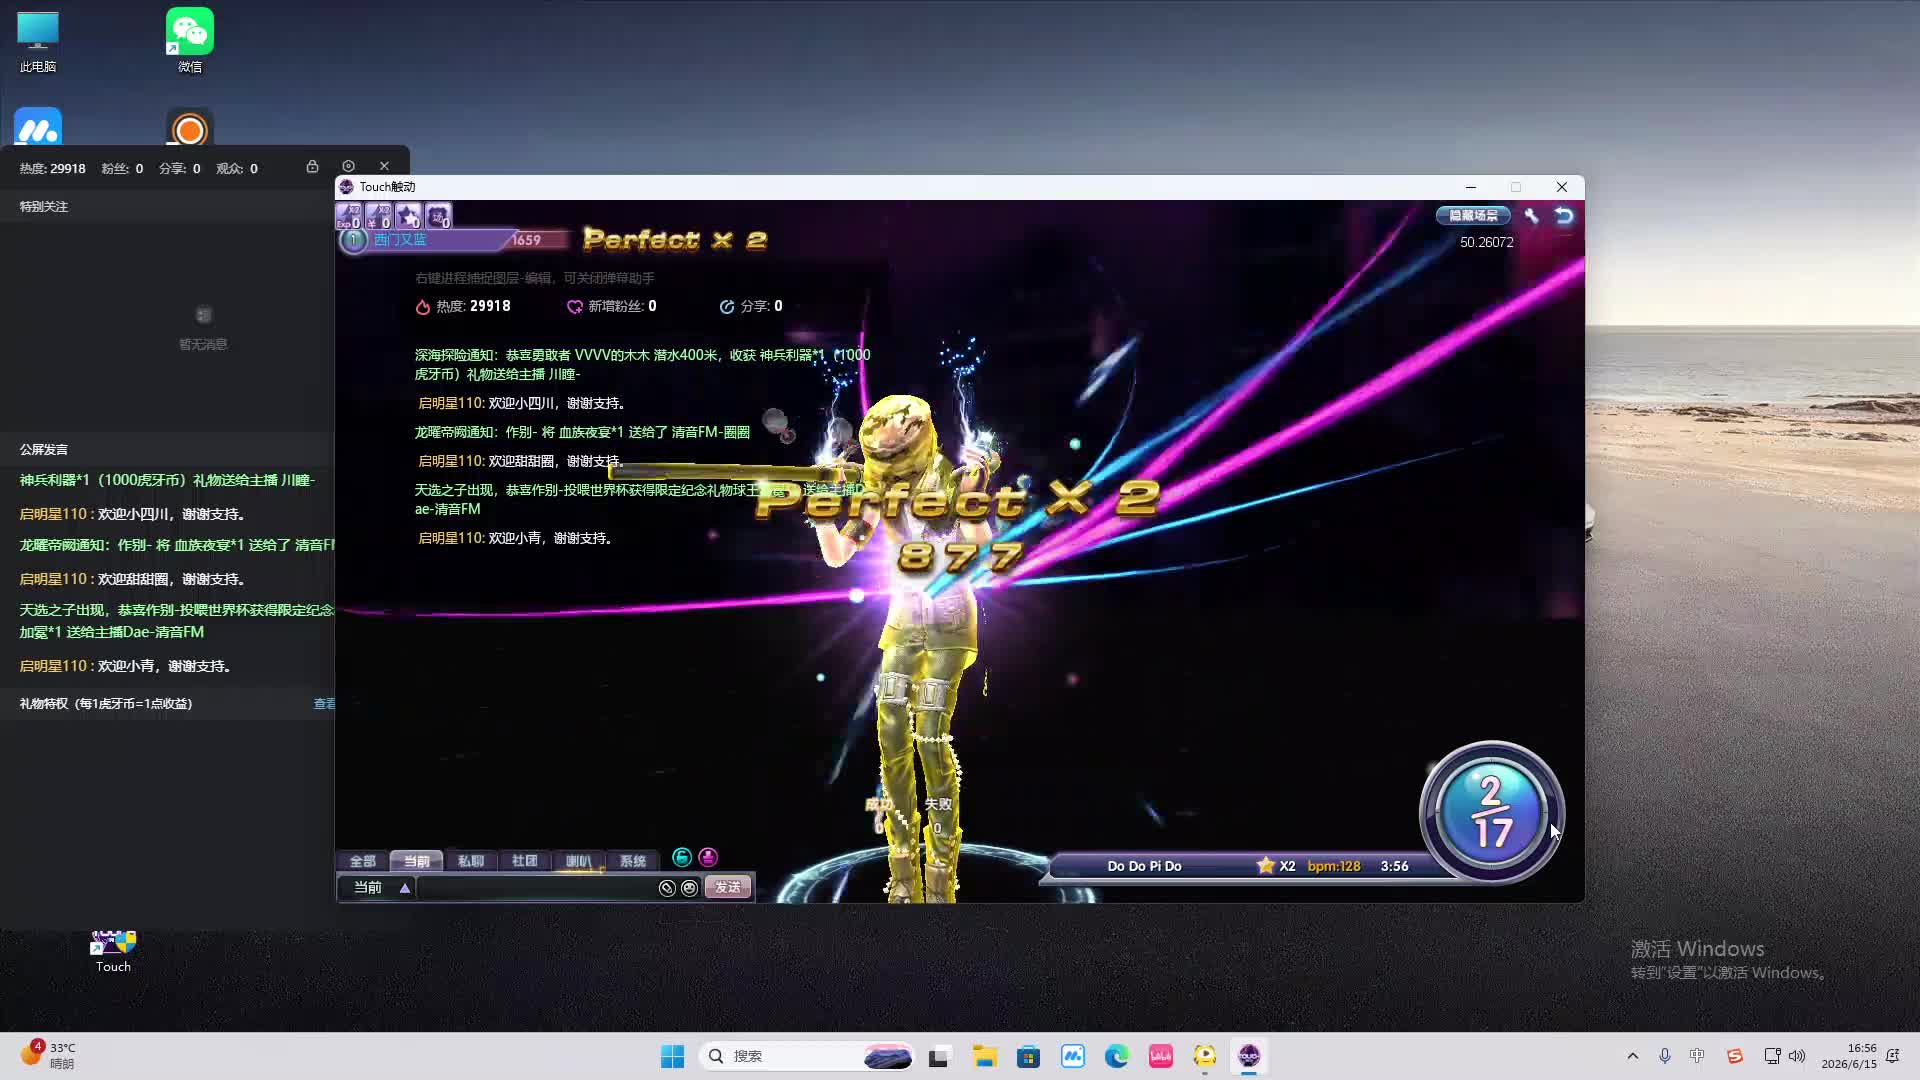Click the 功 buff icon
Image resolution: width=1920 pixels, height=1080 pixels.
[439, 215]
